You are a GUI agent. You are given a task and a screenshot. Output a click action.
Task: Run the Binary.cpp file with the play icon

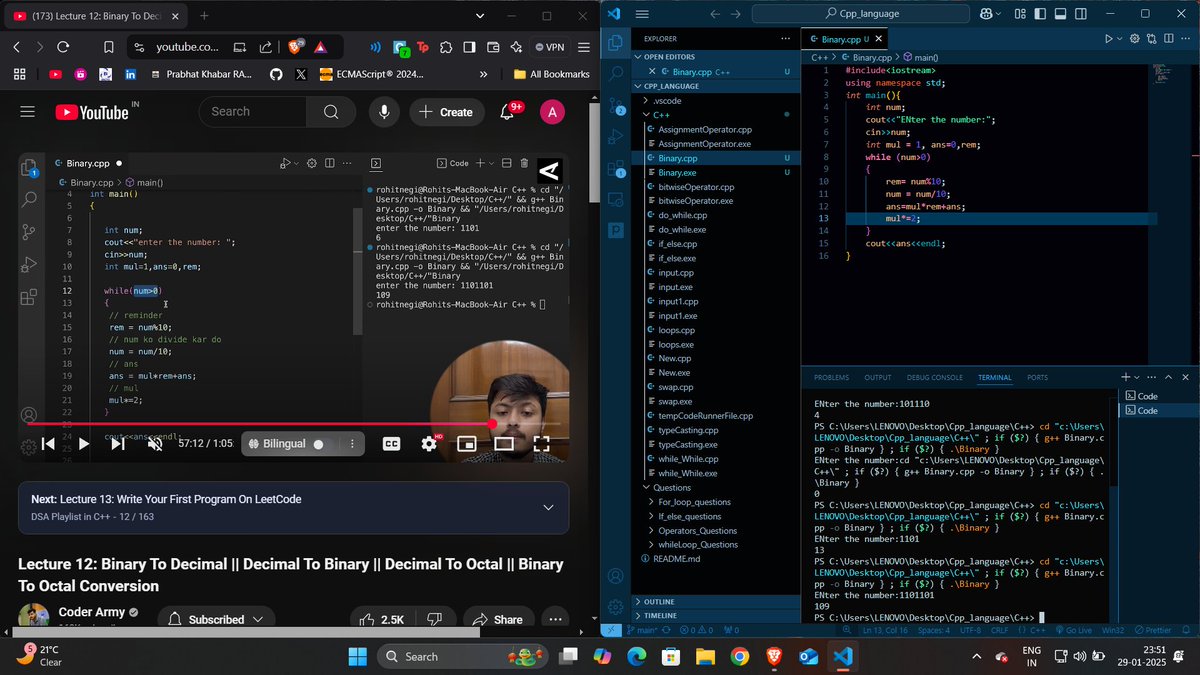[1108, 38]
